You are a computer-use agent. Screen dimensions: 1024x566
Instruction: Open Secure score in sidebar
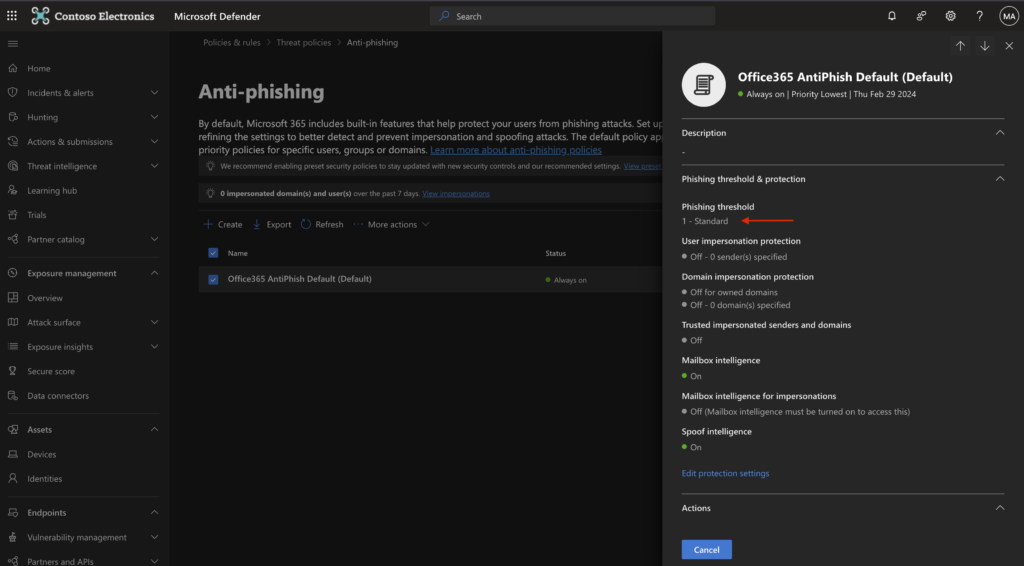coord(50,372)
